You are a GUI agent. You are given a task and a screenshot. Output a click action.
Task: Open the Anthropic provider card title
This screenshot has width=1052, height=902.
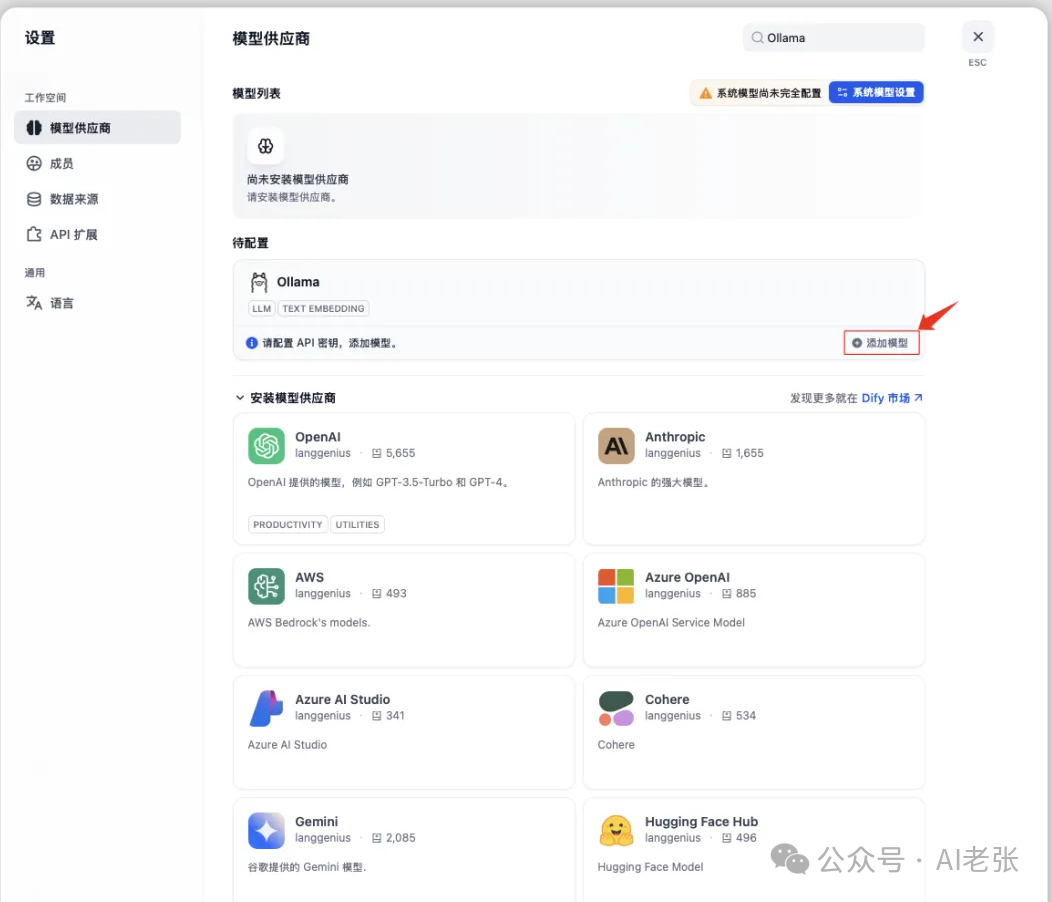click(675, 437)
